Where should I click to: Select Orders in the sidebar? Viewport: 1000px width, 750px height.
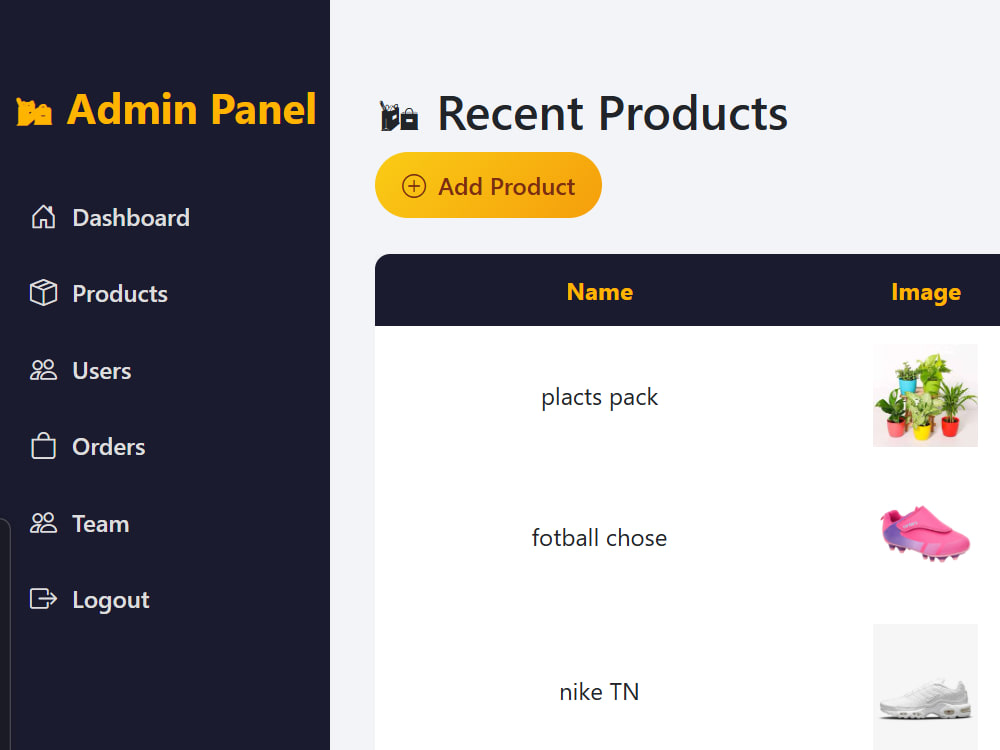click(108, 446)
